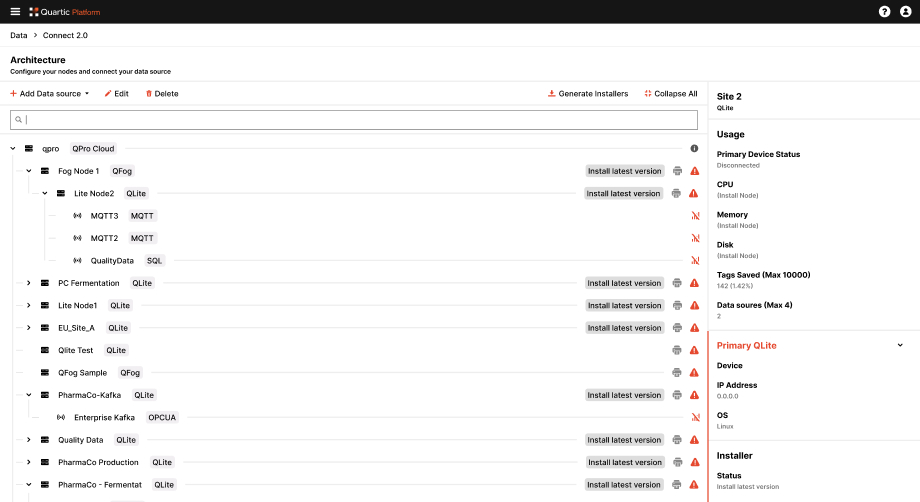The image size is (920, 502).
Task: Install latest version for Quality Data
Action: (x=624, y=440)
